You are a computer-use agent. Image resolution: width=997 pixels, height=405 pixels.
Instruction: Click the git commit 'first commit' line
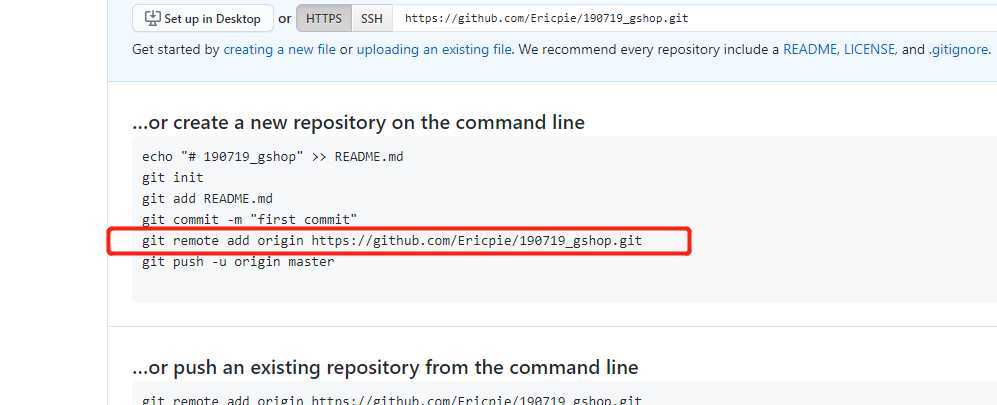coord(249,220)
